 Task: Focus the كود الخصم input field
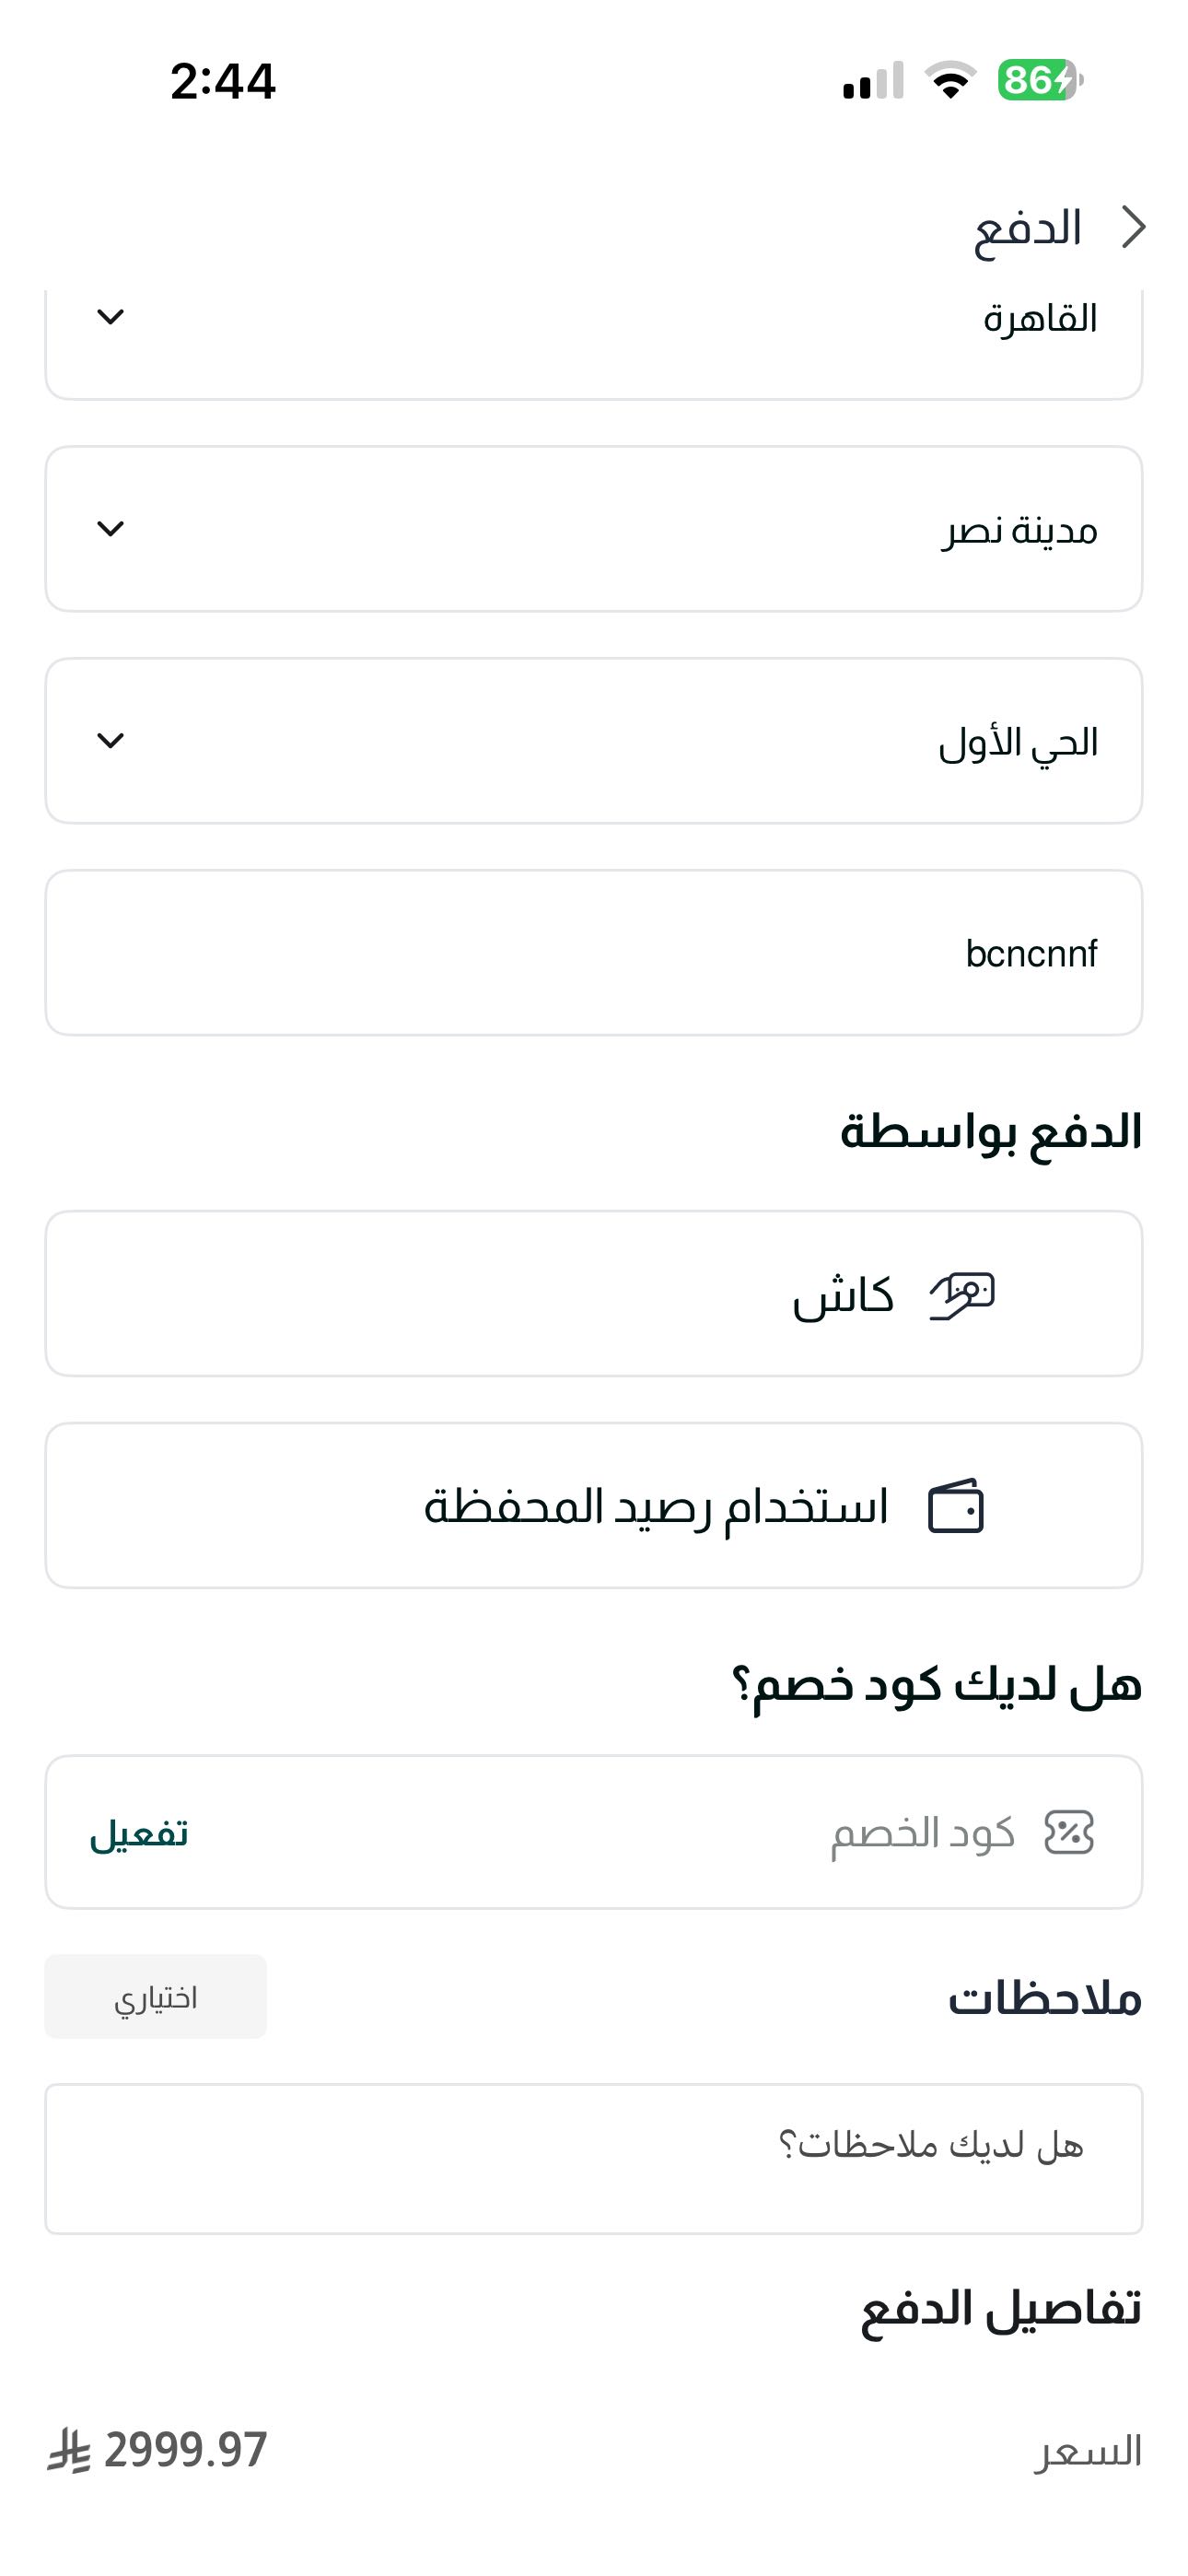700,1833
